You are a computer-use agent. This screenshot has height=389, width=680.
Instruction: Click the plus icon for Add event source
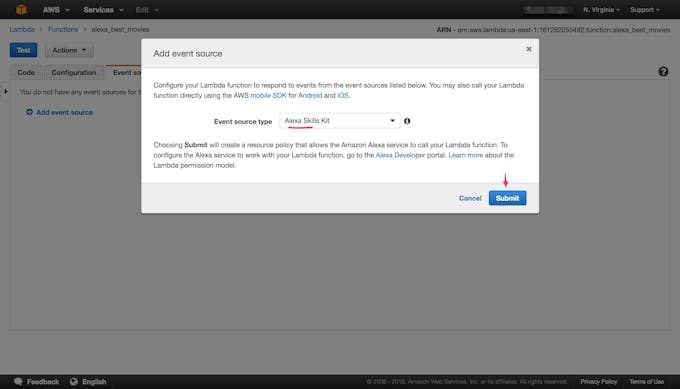[x=29, y=112]
